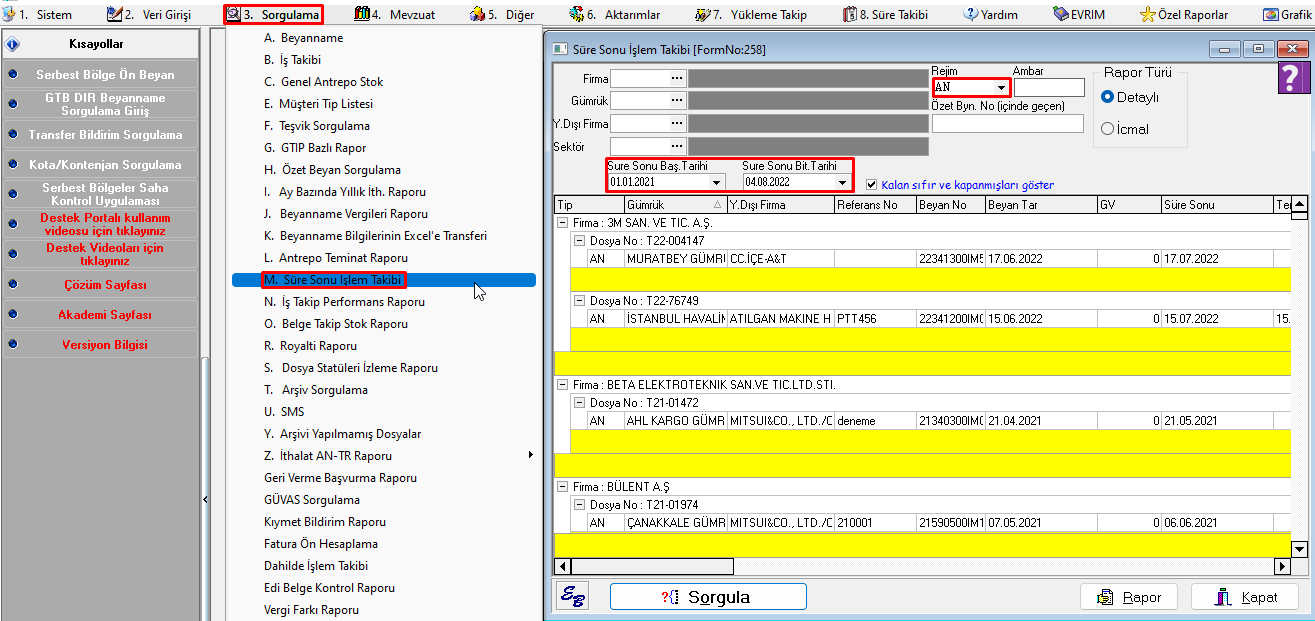This screenshot has height=621, width=1315.
Task: Click the bullet icon beside Akademi Sayfası
Action: [12, 315]
